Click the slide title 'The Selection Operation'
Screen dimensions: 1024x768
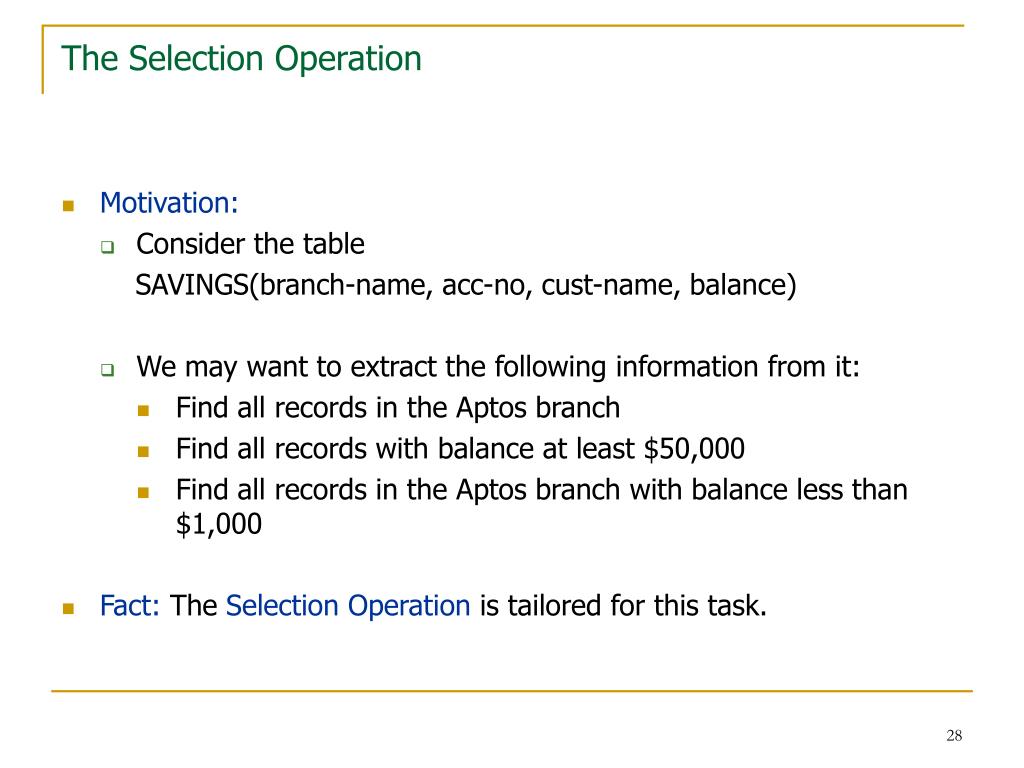(x=241, y=59)
